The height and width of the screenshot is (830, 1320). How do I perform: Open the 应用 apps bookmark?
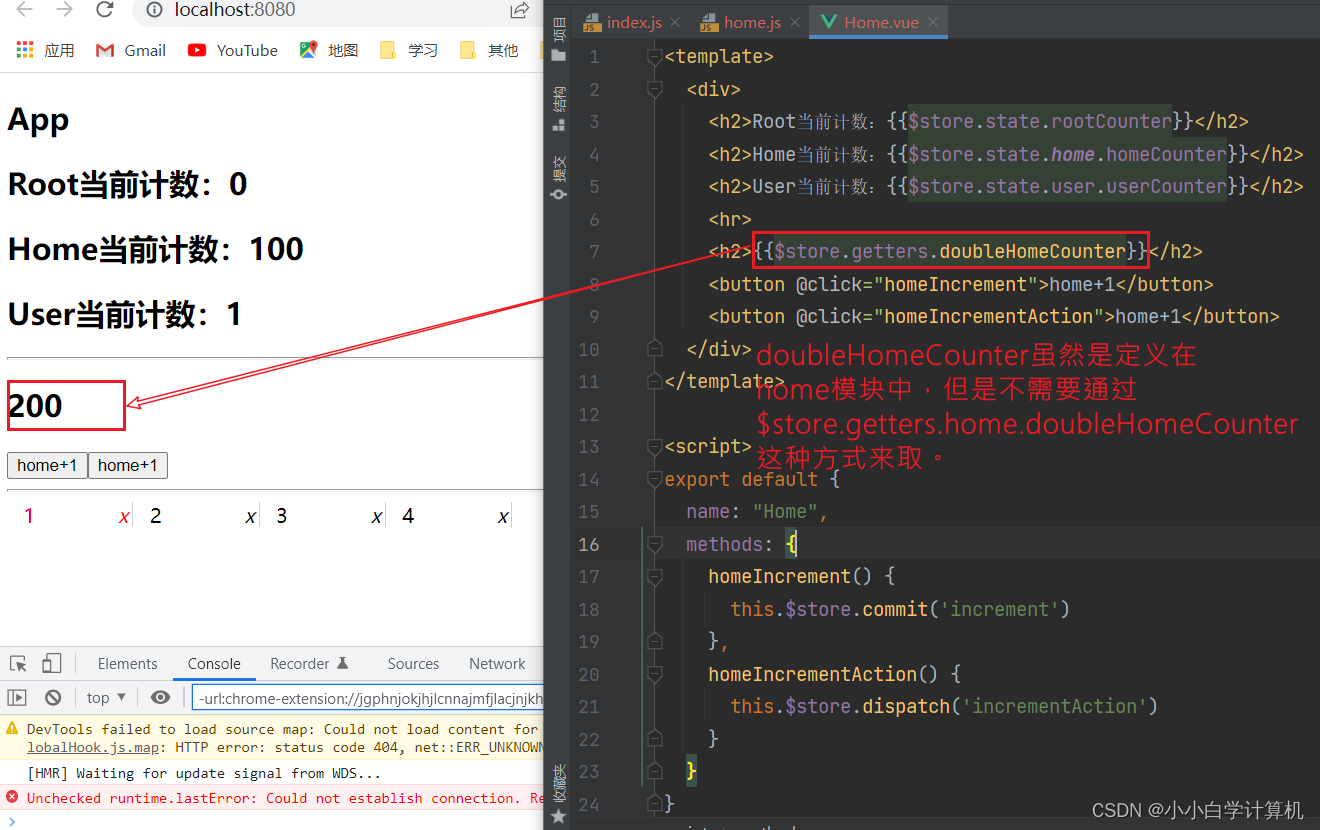click(x=46, y=50)
